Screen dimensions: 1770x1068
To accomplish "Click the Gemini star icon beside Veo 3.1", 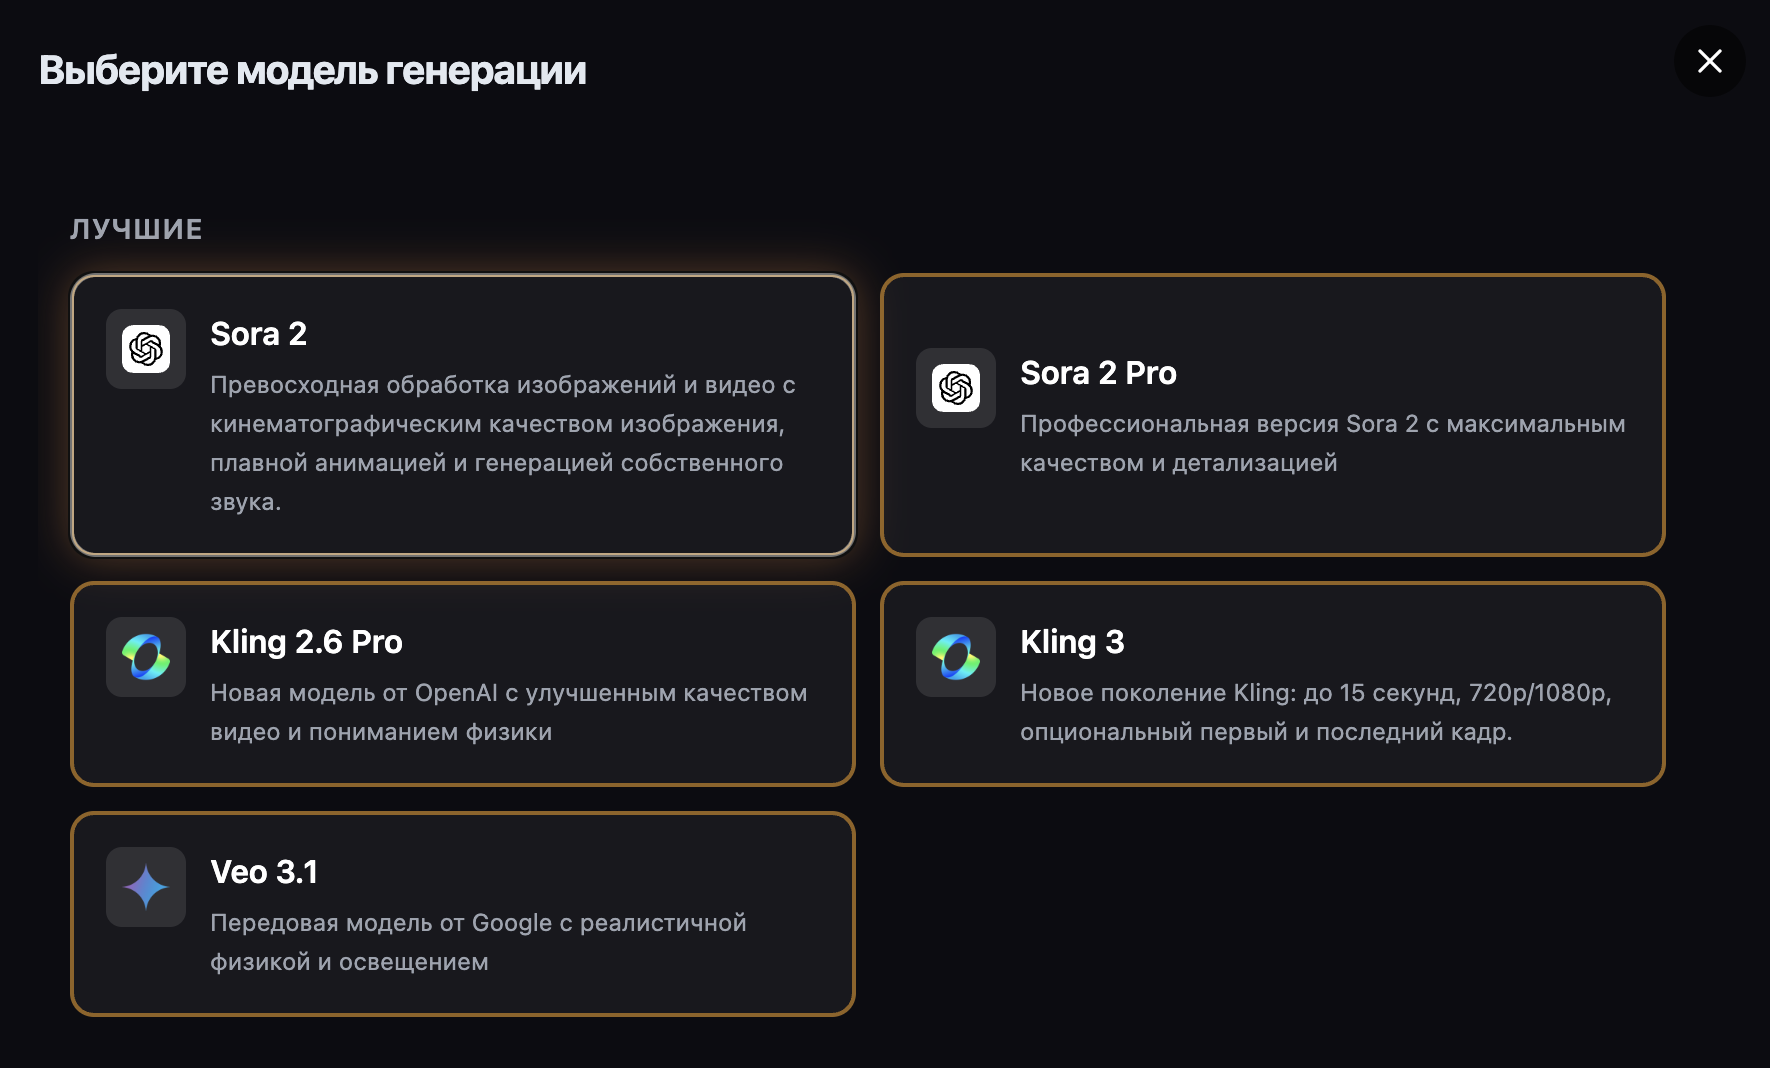I will coord(146,887).
